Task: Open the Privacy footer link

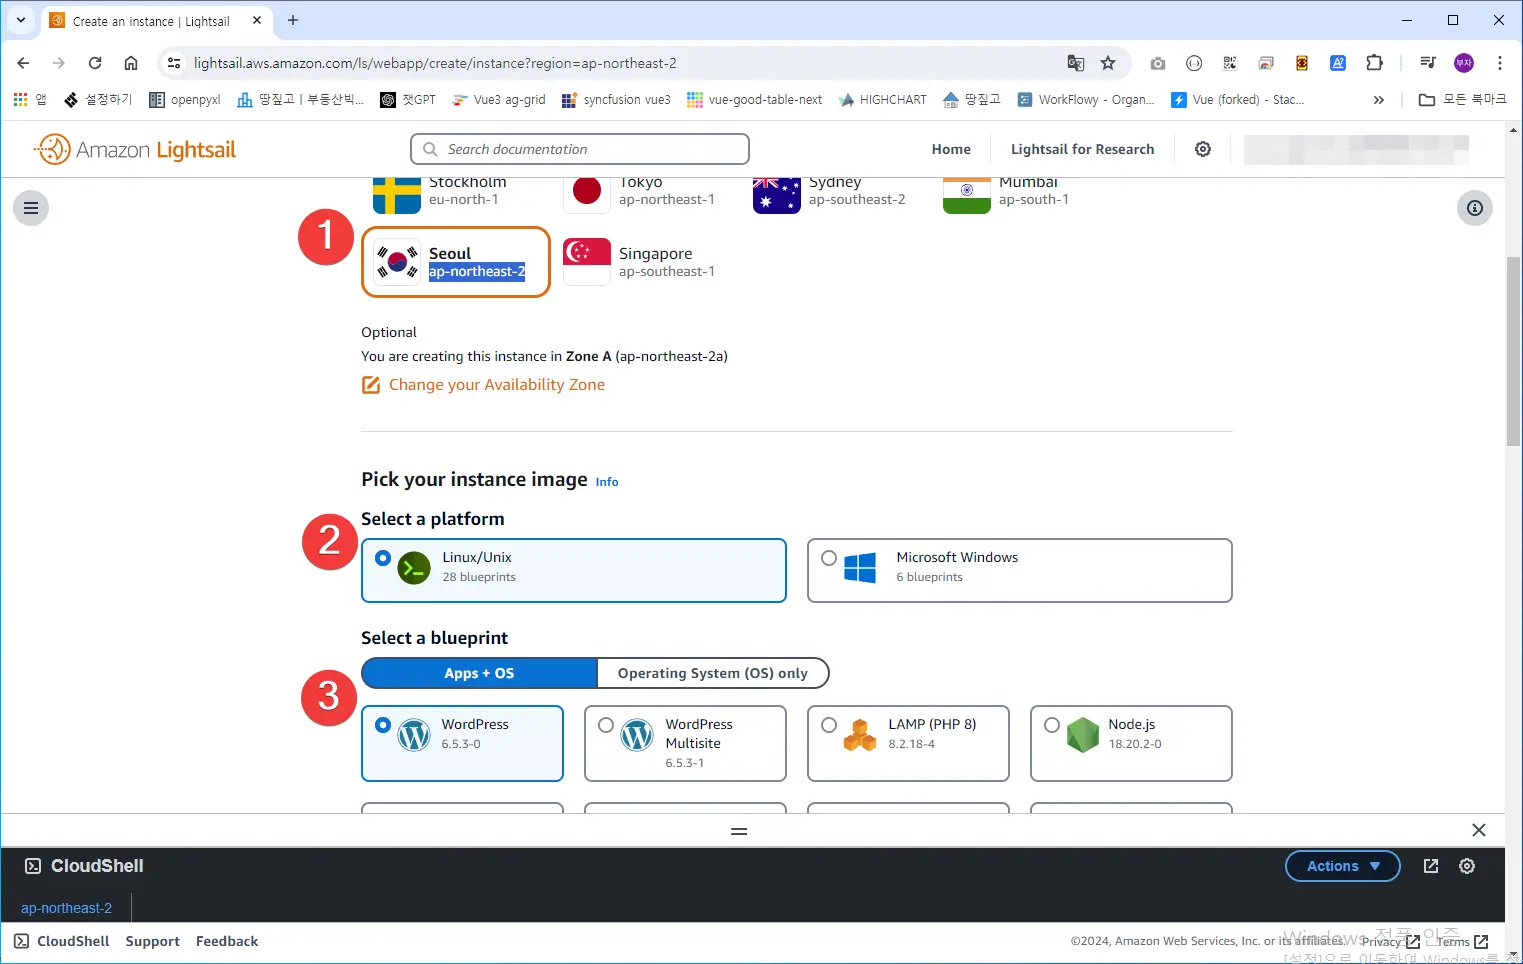Action: pyautogui.click(x=1390, y=941)
